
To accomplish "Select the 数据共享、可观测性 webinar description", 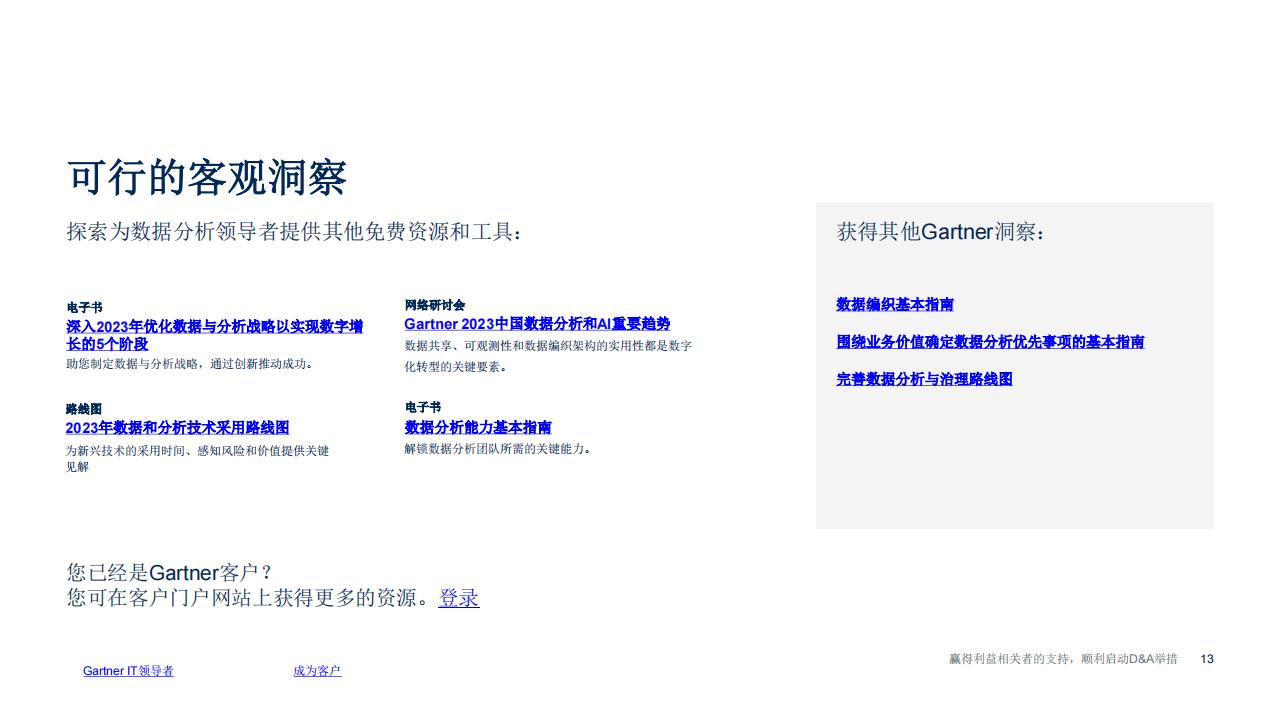I will click(x=548, y=356).
